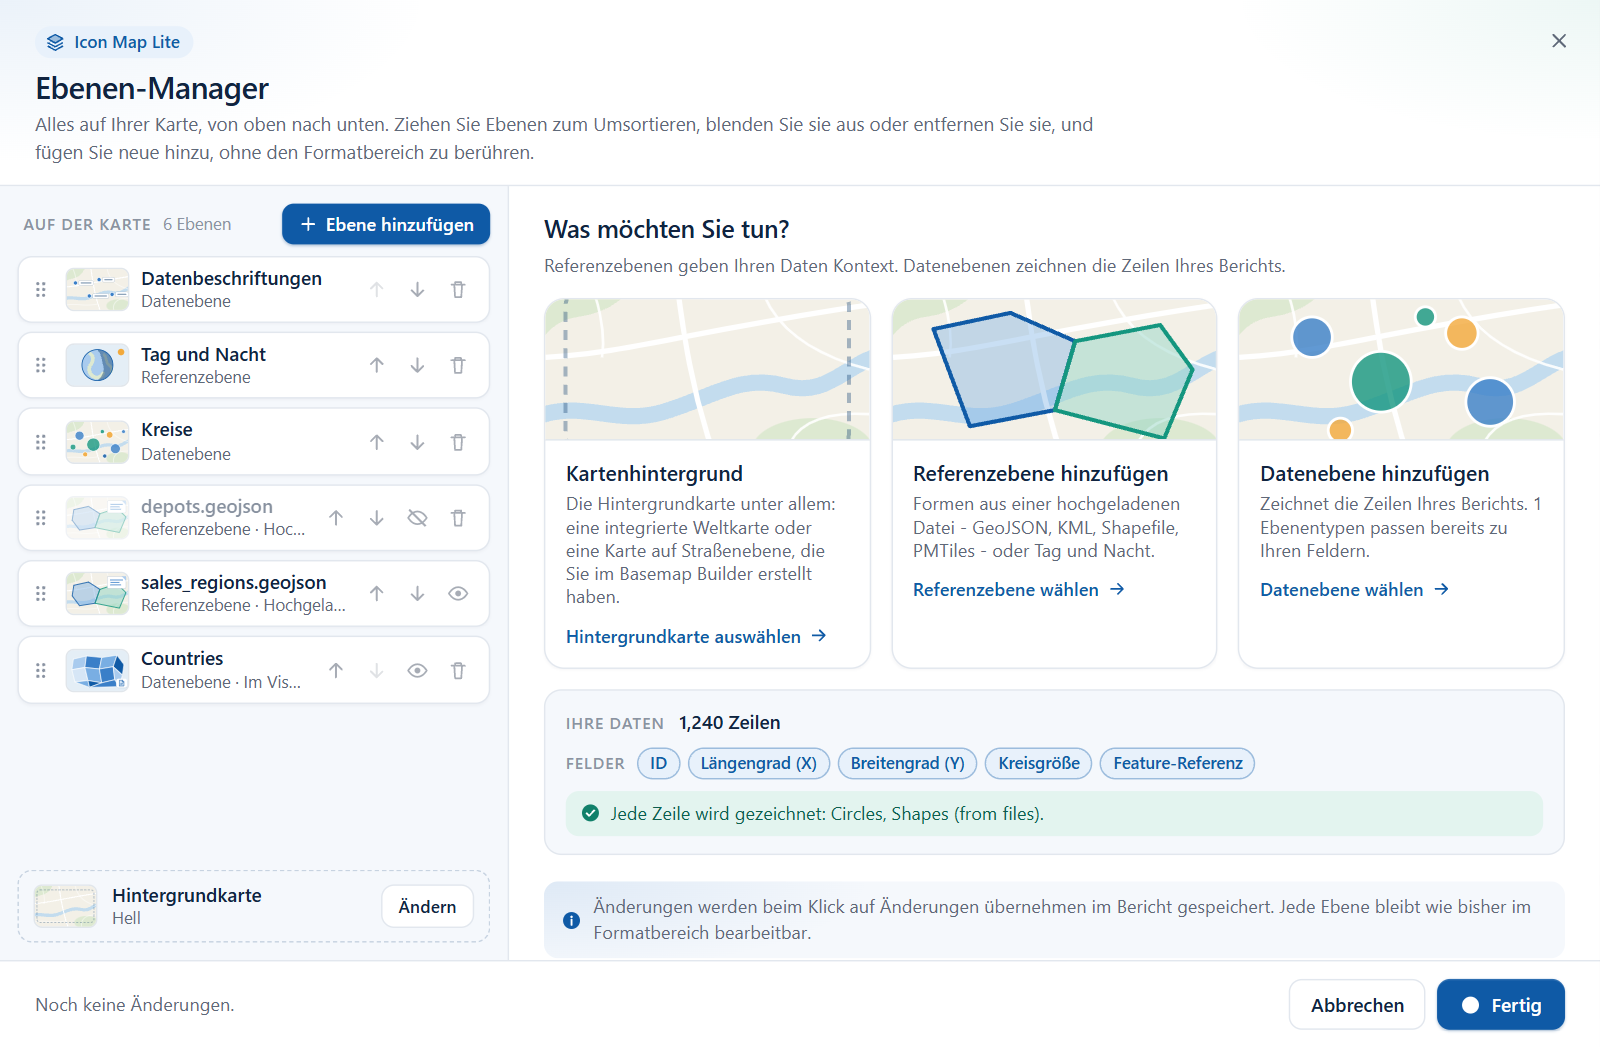
Task: Confirm with the Fertig button
Action: coord(1500,1005)
